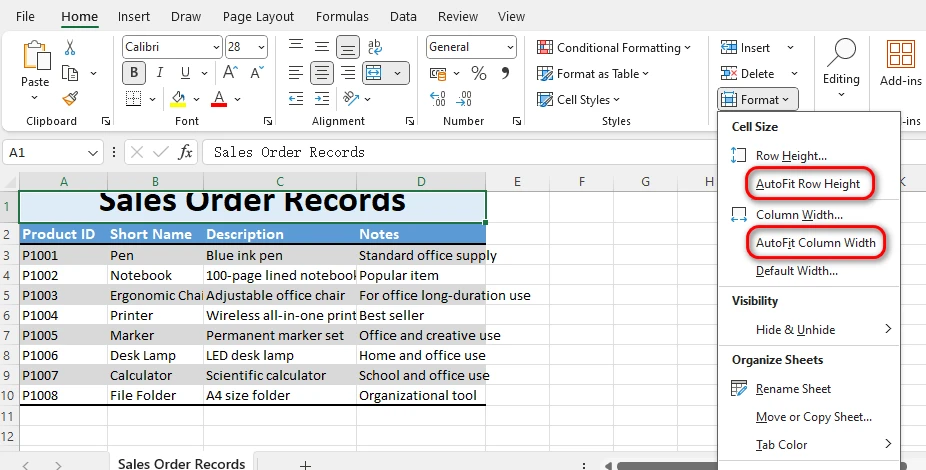Toggle Merge & Center

[374, 73]
